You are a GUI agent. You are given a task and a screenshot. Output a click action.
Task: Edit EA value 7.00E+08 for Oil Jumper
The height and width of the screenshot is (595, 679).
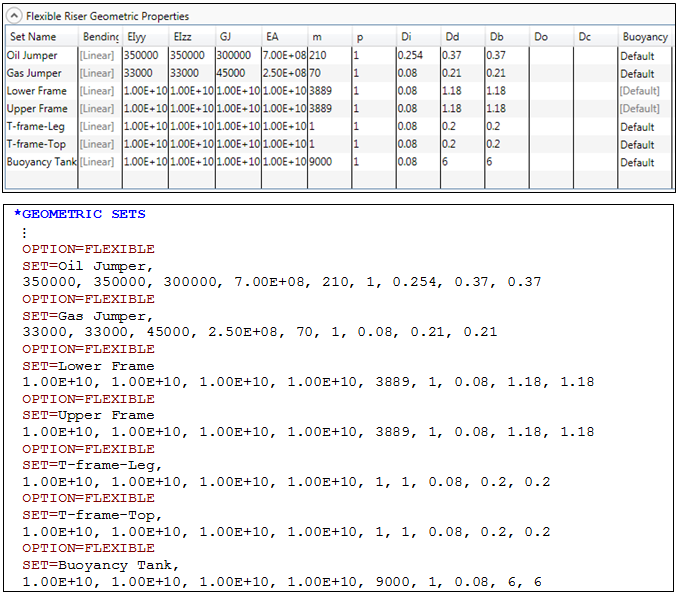click(x=285, y=55)
